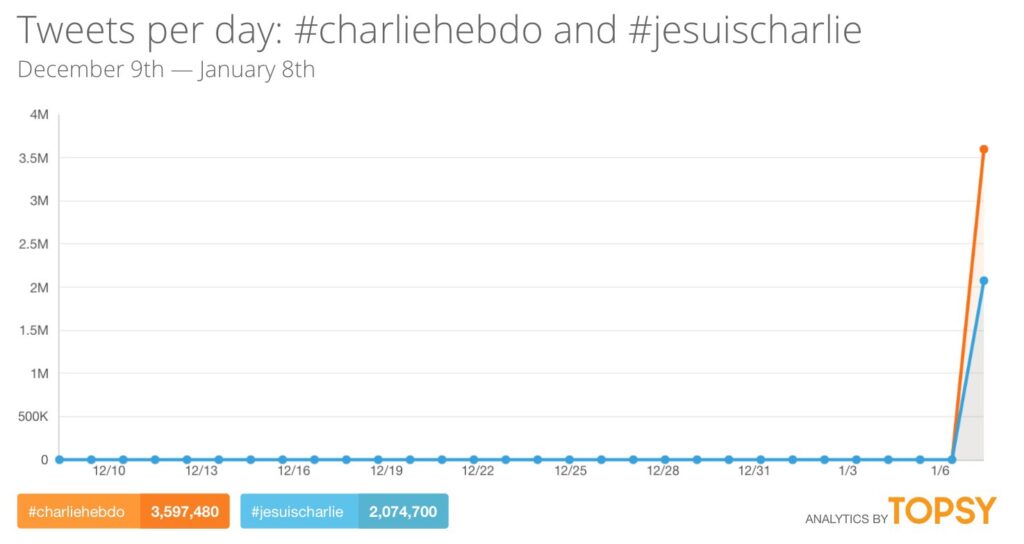Select the 12/22 date label
The height and width of the screenshot is (544, 1024).
pyautogui.click(x=478, y=471)
